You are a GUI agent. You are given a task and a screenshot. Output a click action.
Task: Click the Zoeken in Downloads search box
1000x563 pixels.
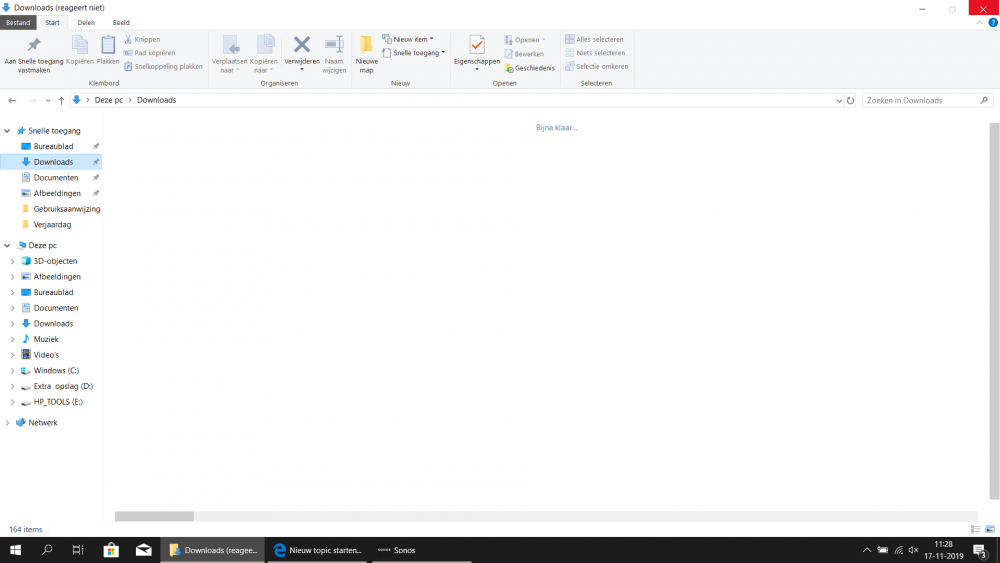tap(918, 100)
